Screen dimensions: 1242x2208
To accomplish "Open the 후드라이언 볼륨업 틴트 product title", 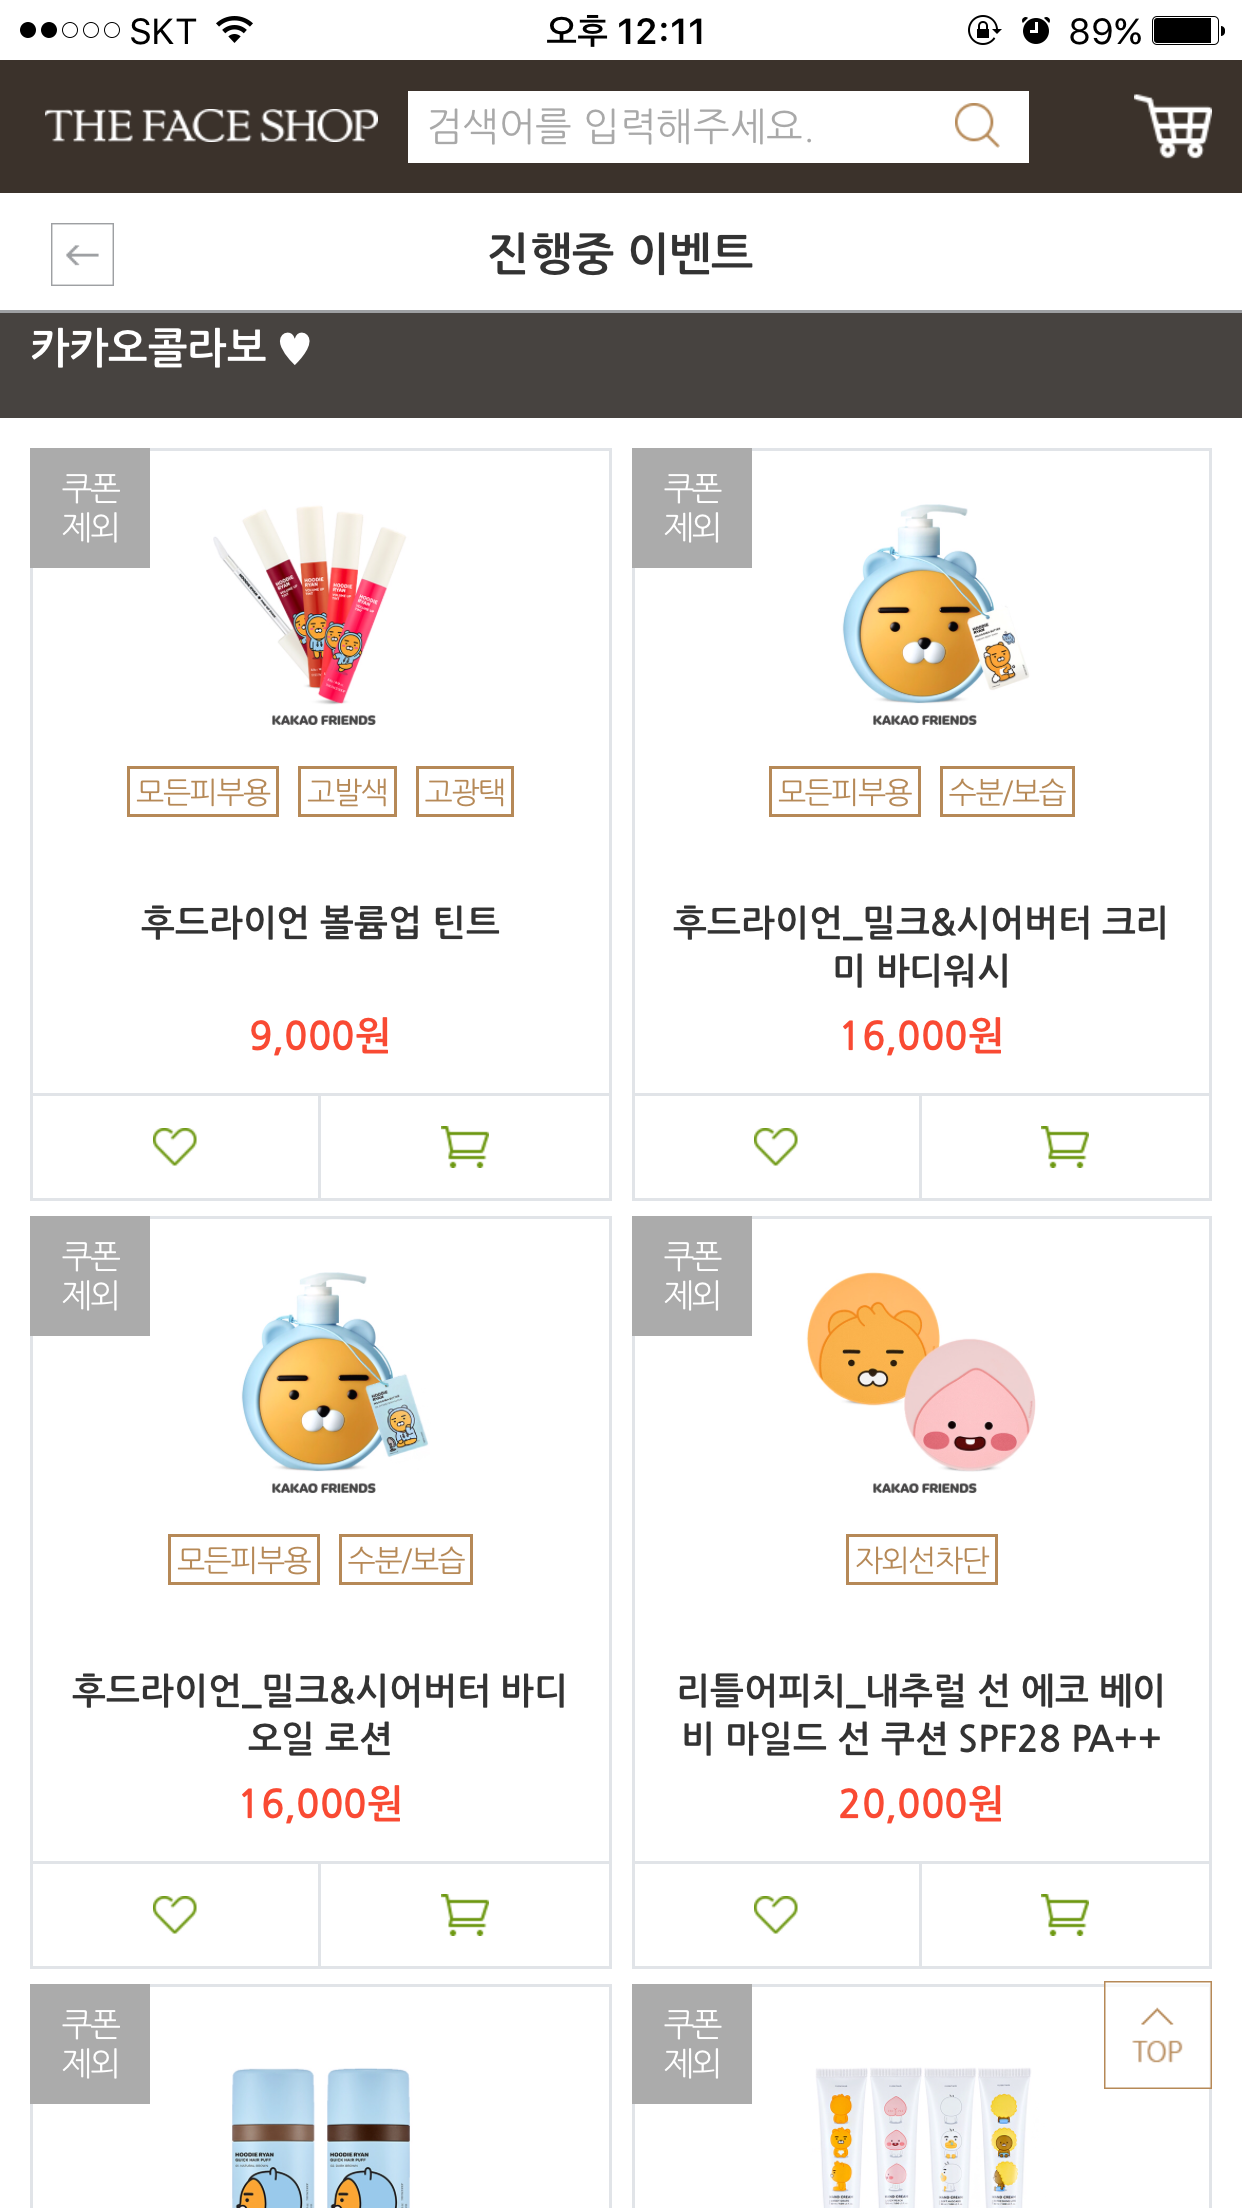I will pos(320,922).
